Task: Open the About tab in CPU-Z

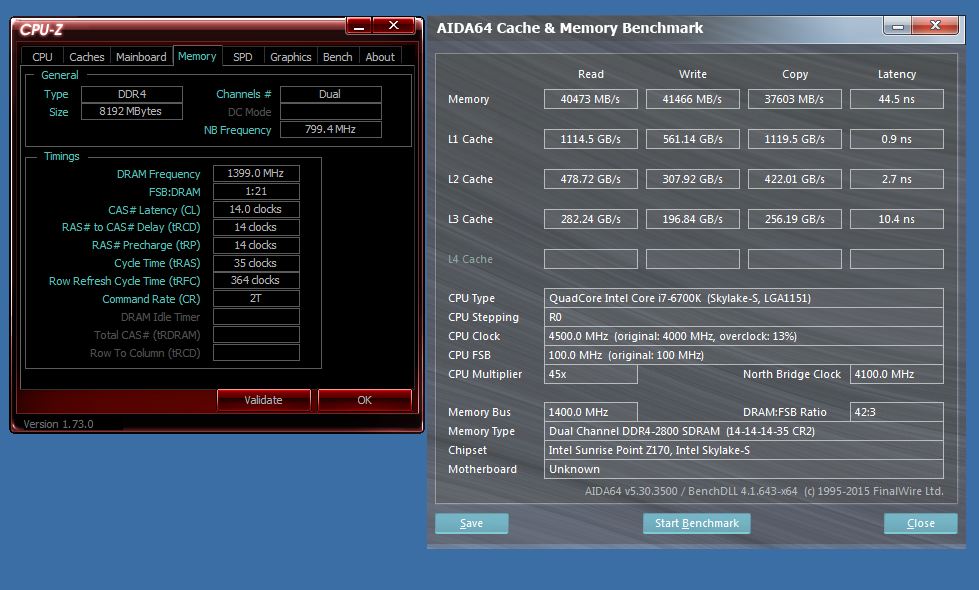Action: 380,57
